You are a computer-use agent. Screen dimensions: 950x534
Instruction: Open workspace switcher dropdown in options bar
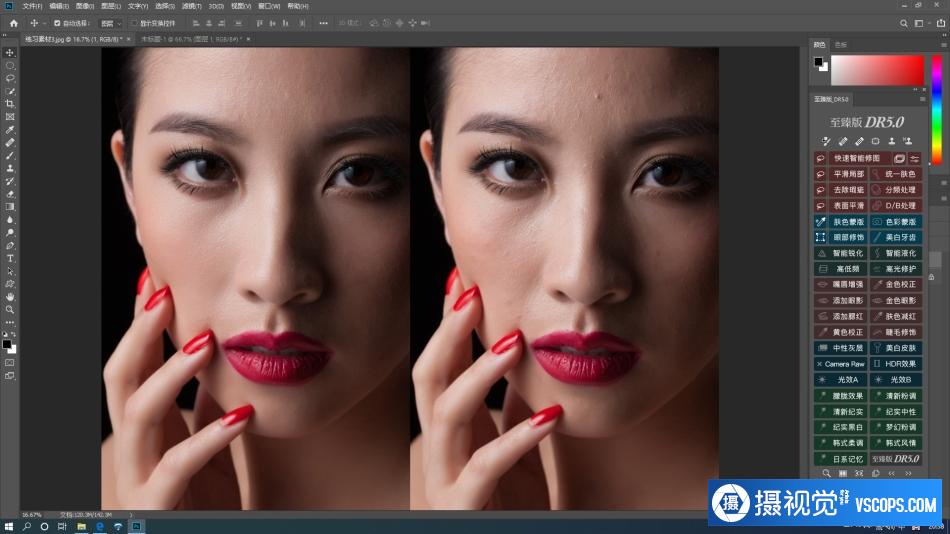921,23
